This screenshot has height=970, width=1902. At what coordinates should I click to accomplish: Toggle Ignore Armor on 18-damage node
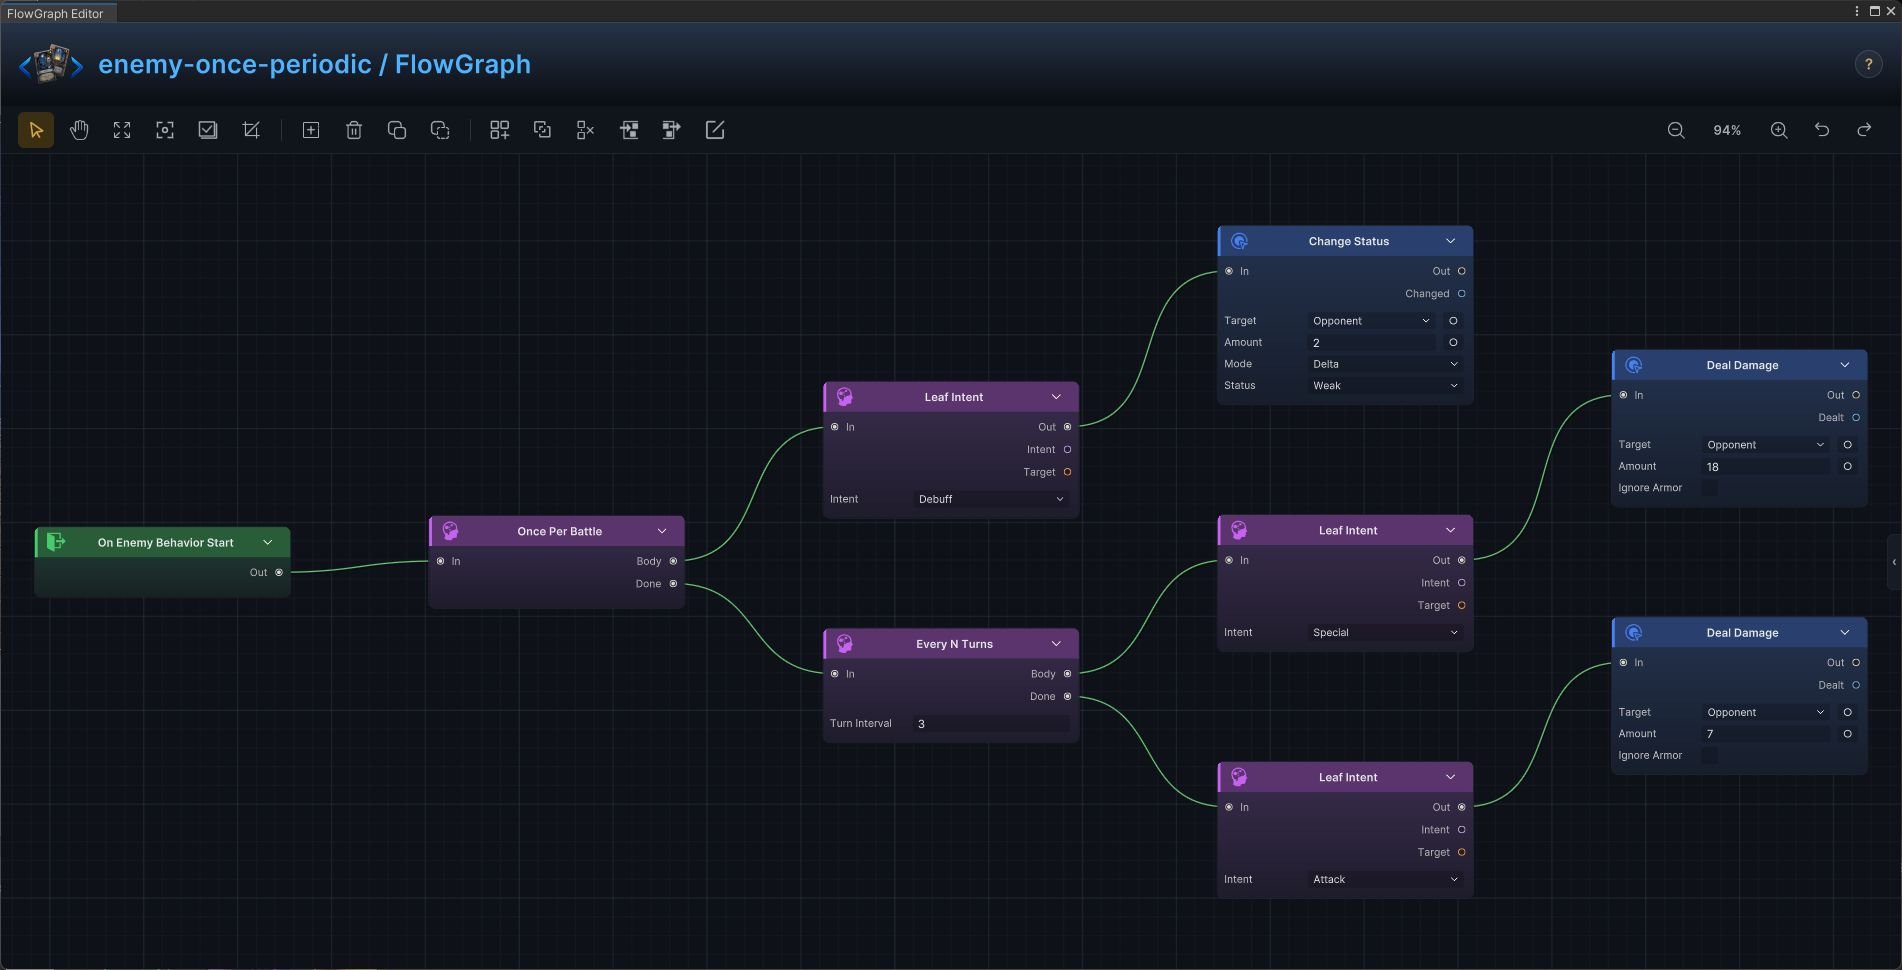coord(1710,488)
